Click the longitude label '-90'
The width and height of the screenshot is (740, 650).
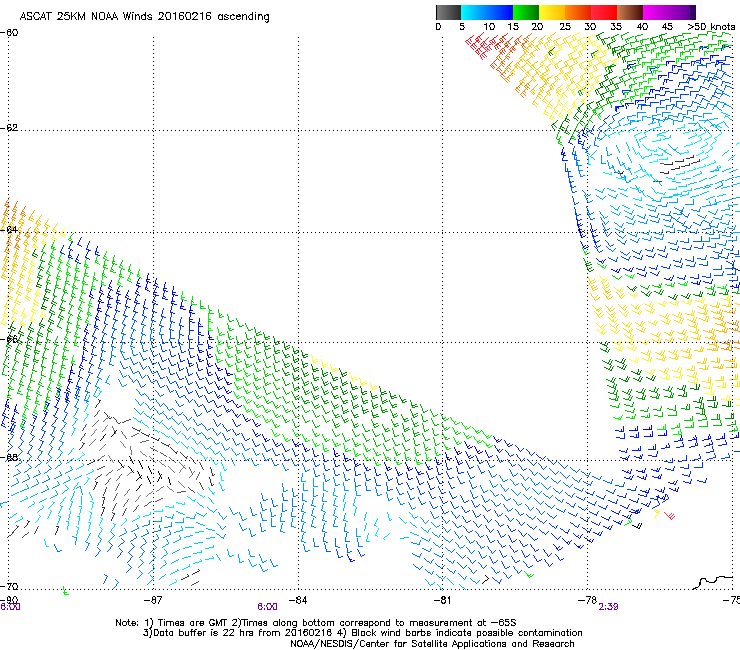9,599
